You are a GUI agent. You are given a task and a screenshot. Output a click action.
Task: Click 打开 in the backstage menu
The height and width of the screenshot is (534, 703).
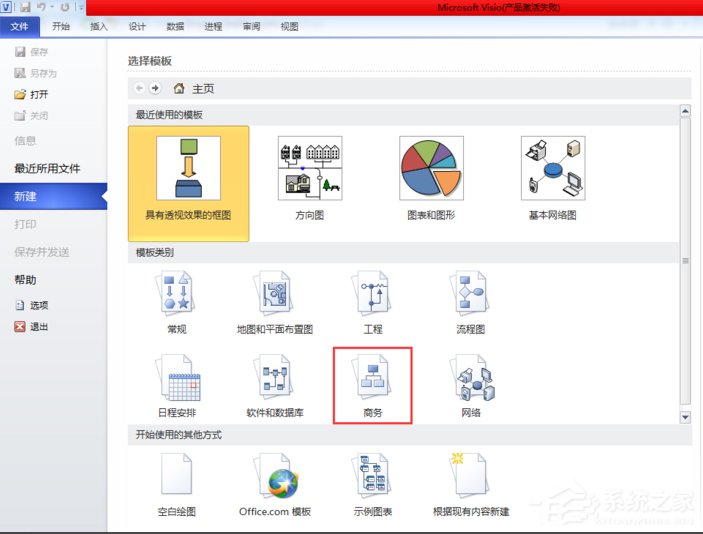coord(31,95)
